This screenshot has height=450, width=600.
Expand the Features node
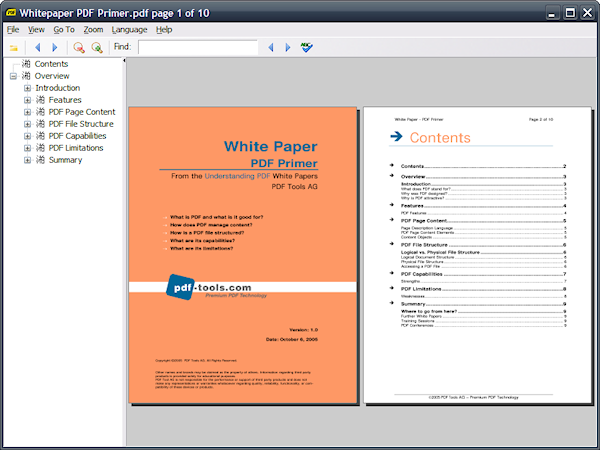[27, 100]
